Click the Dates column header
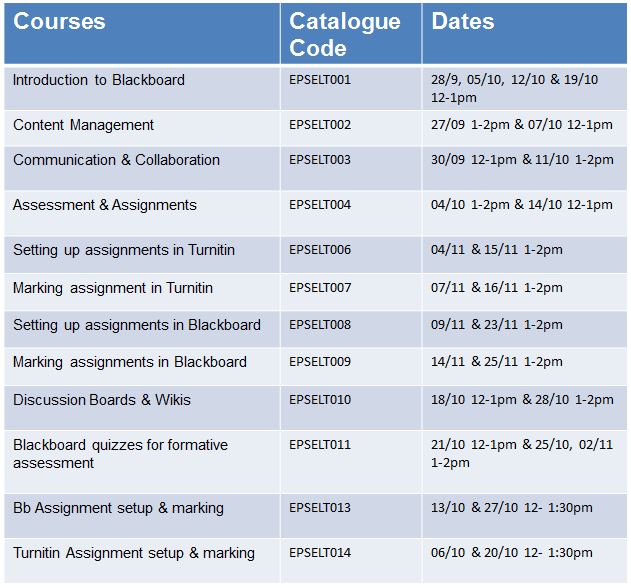Image resolution: width=631 pixels, height=588 pixels. click(x=524, y=33)
